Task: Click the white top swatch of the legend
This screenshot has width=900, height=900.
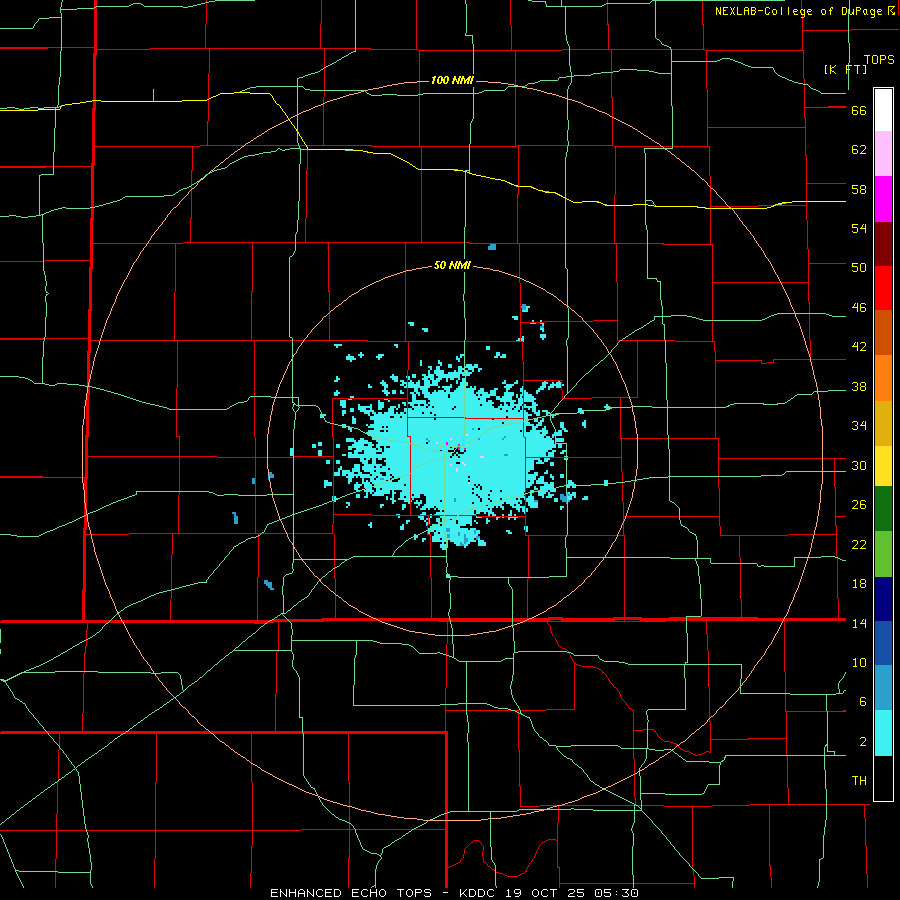Action: tap(883, 110)
